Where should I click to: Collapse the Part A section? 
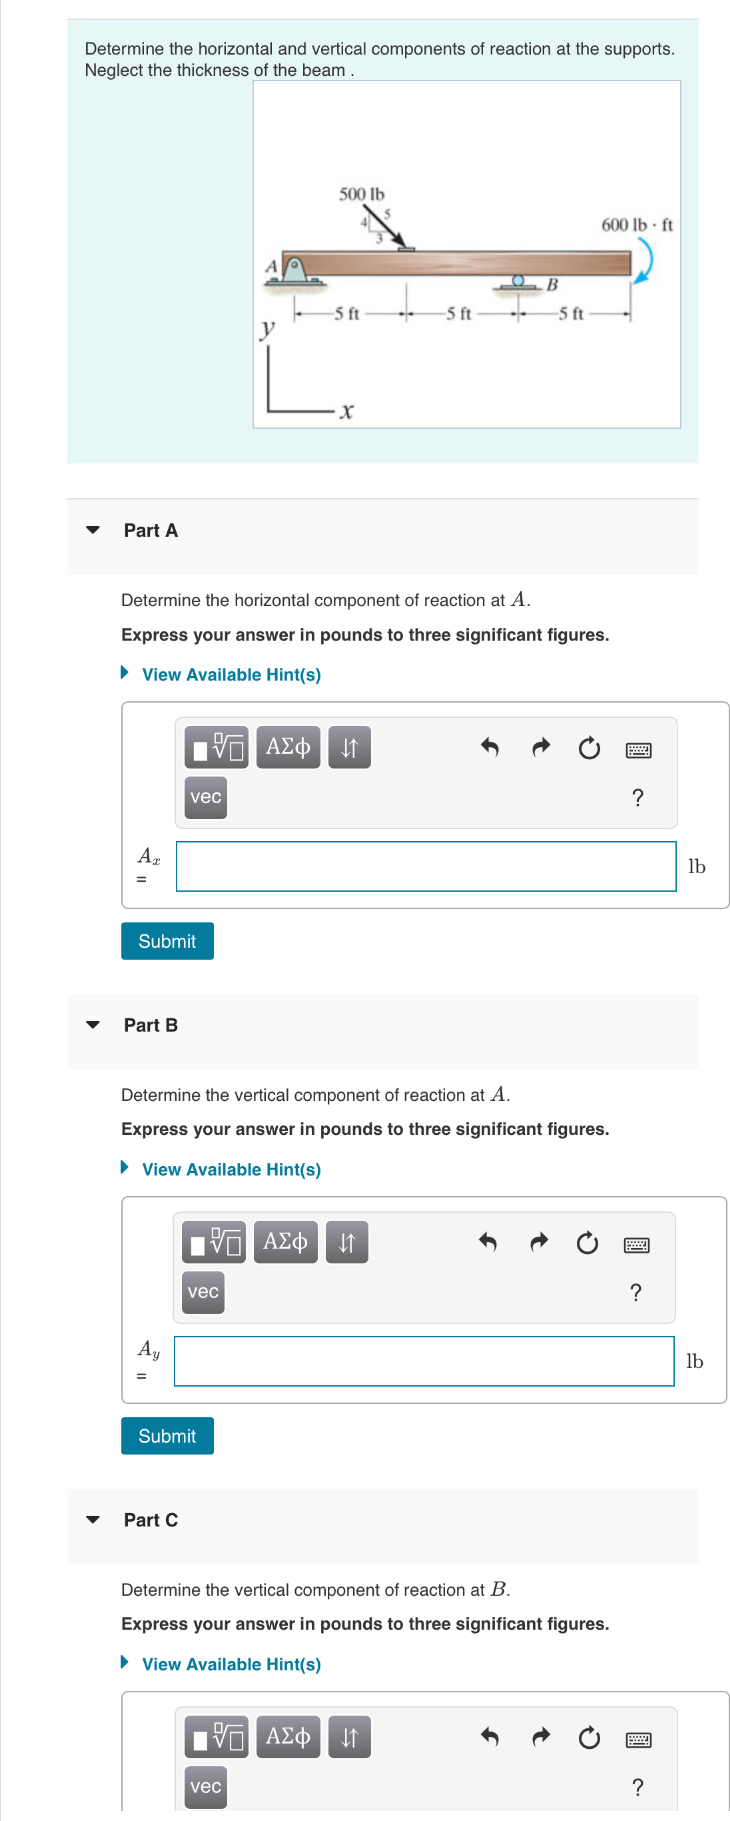click(92, 530)
